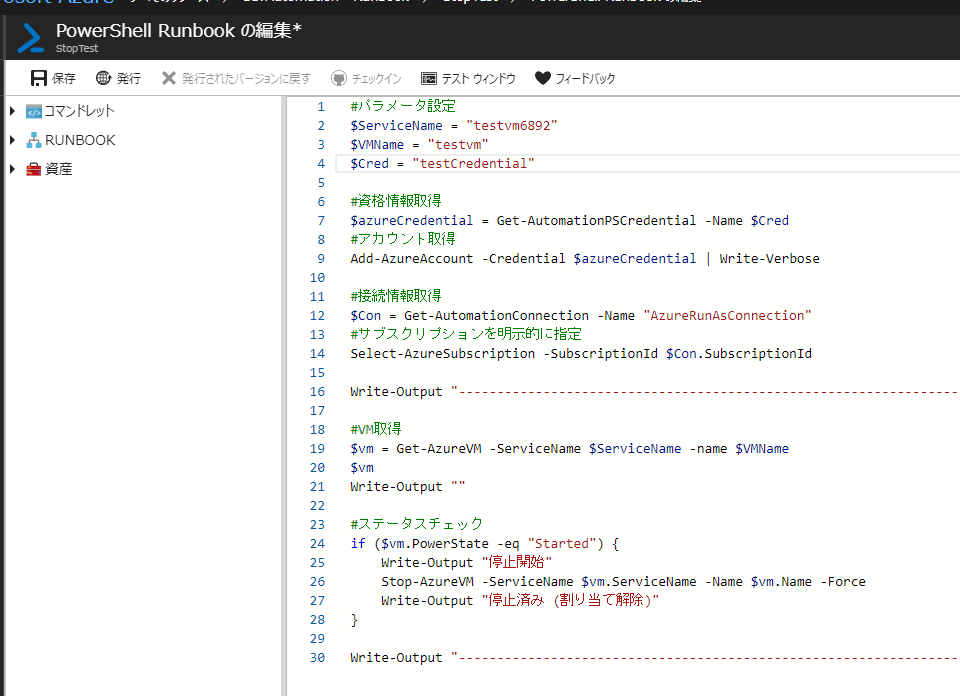
Task: Click the PowerShell Runbook logo icon
Action: coord(30,37)
